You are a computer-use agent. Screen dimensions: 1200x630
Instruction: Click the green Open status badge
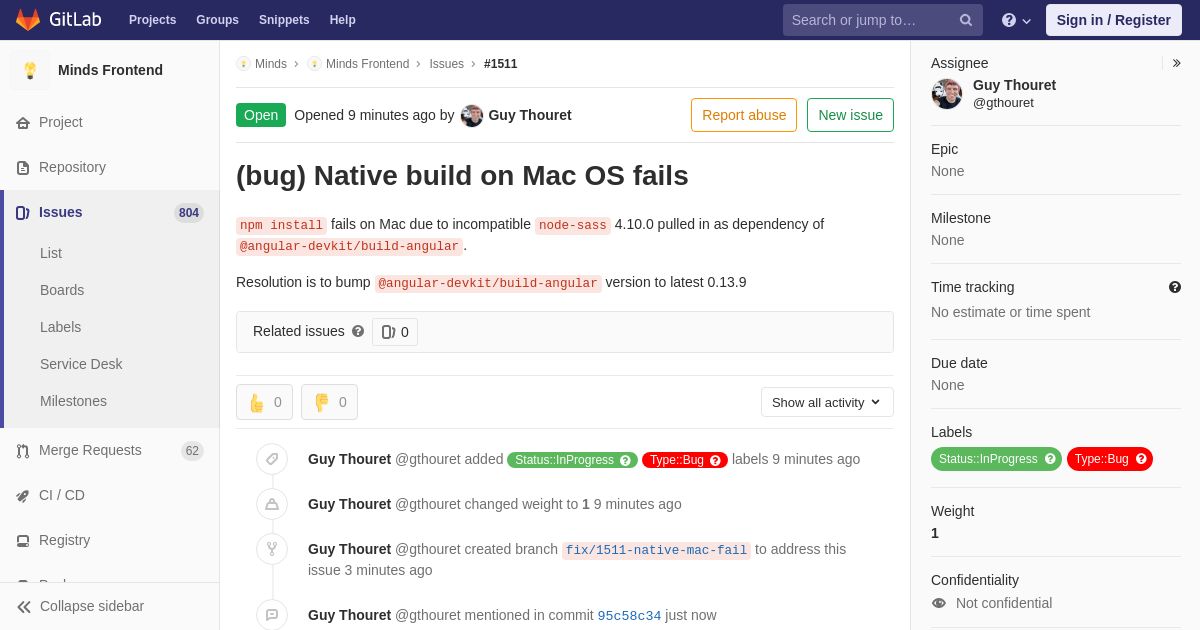261,115
